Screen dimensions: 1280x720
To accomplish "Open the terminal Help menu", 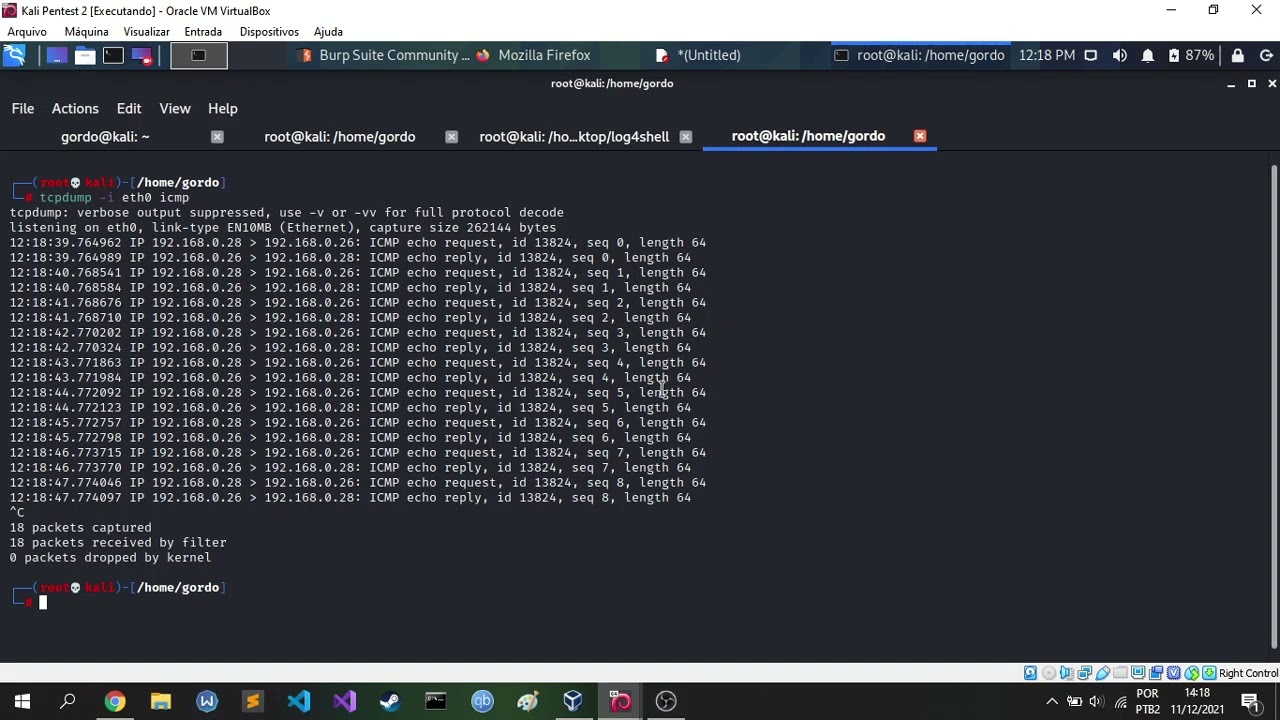I will [223, 108].
